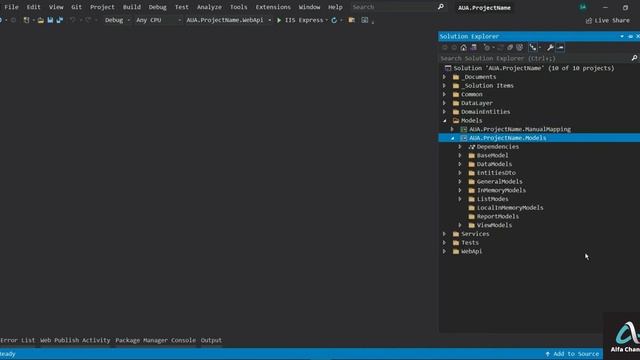This screenshot has width=640, height=360.
Task: Click the IIS Express run button
Action: coord(300,20)
